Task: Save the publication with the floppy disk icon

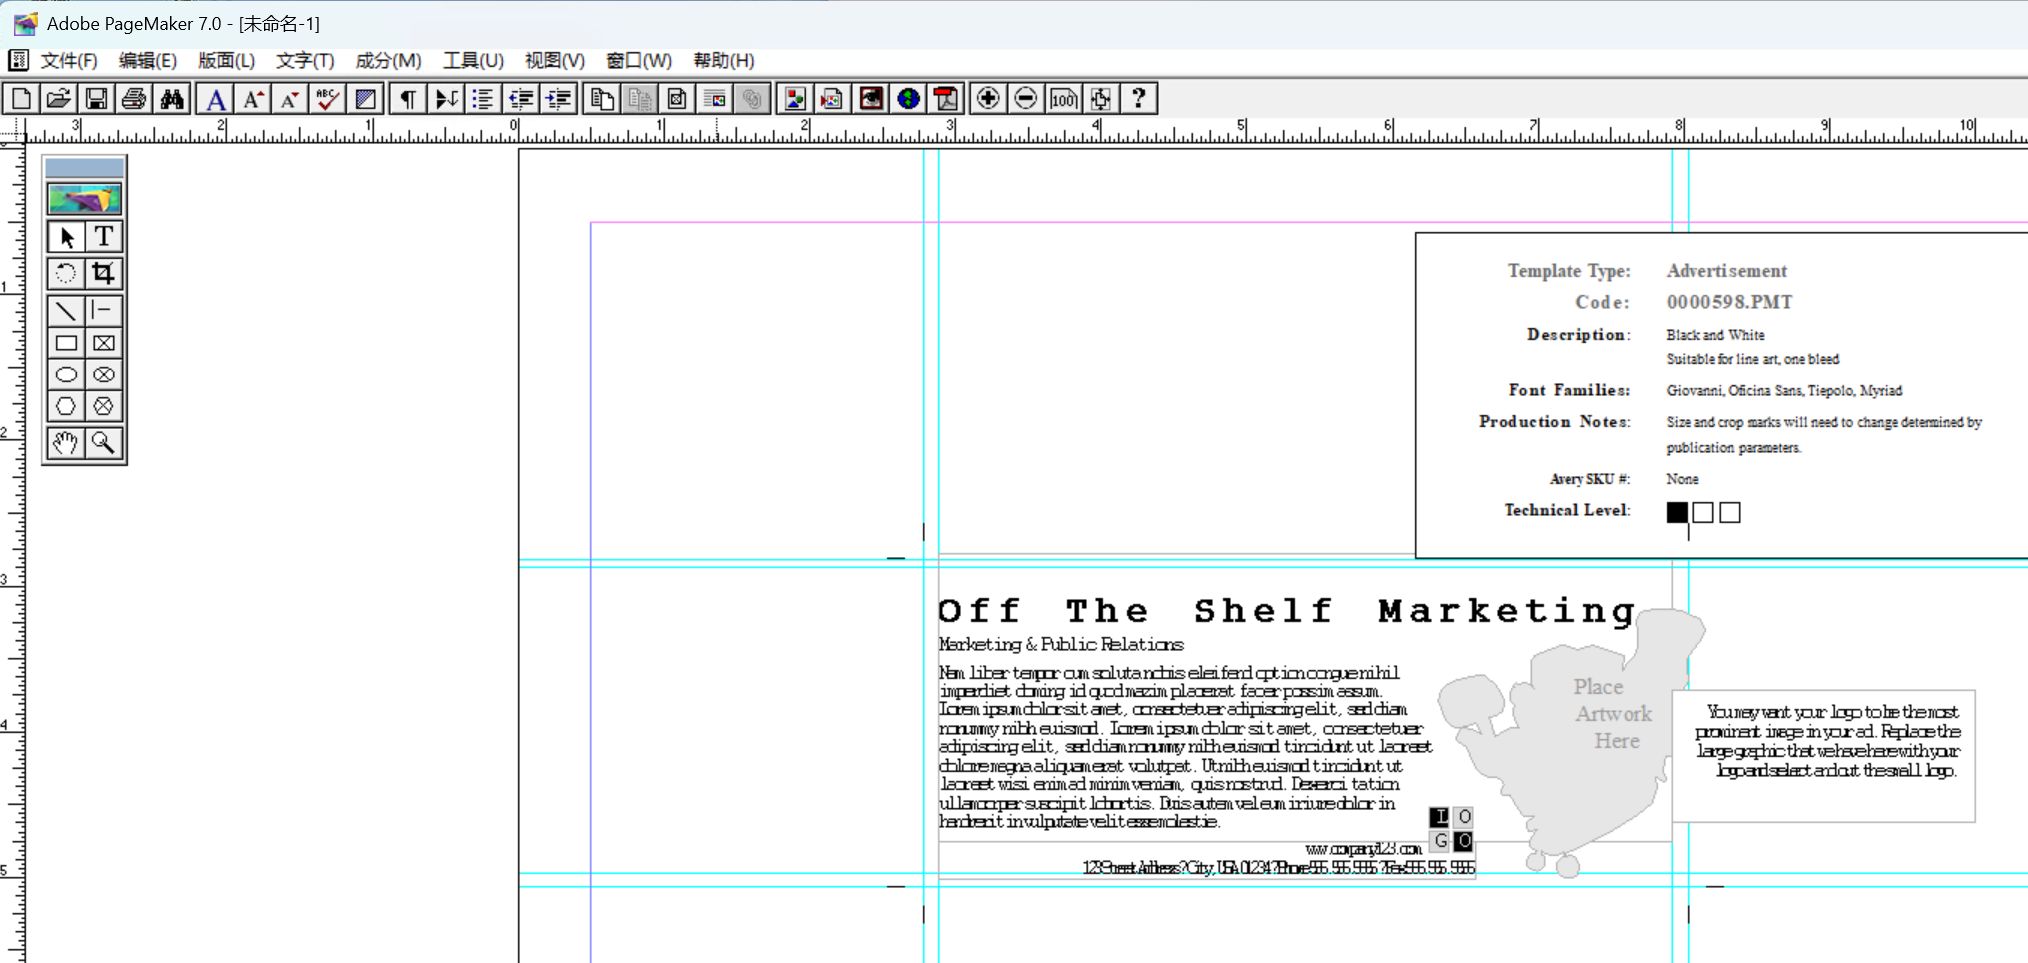Action: (x=96, y=98)
